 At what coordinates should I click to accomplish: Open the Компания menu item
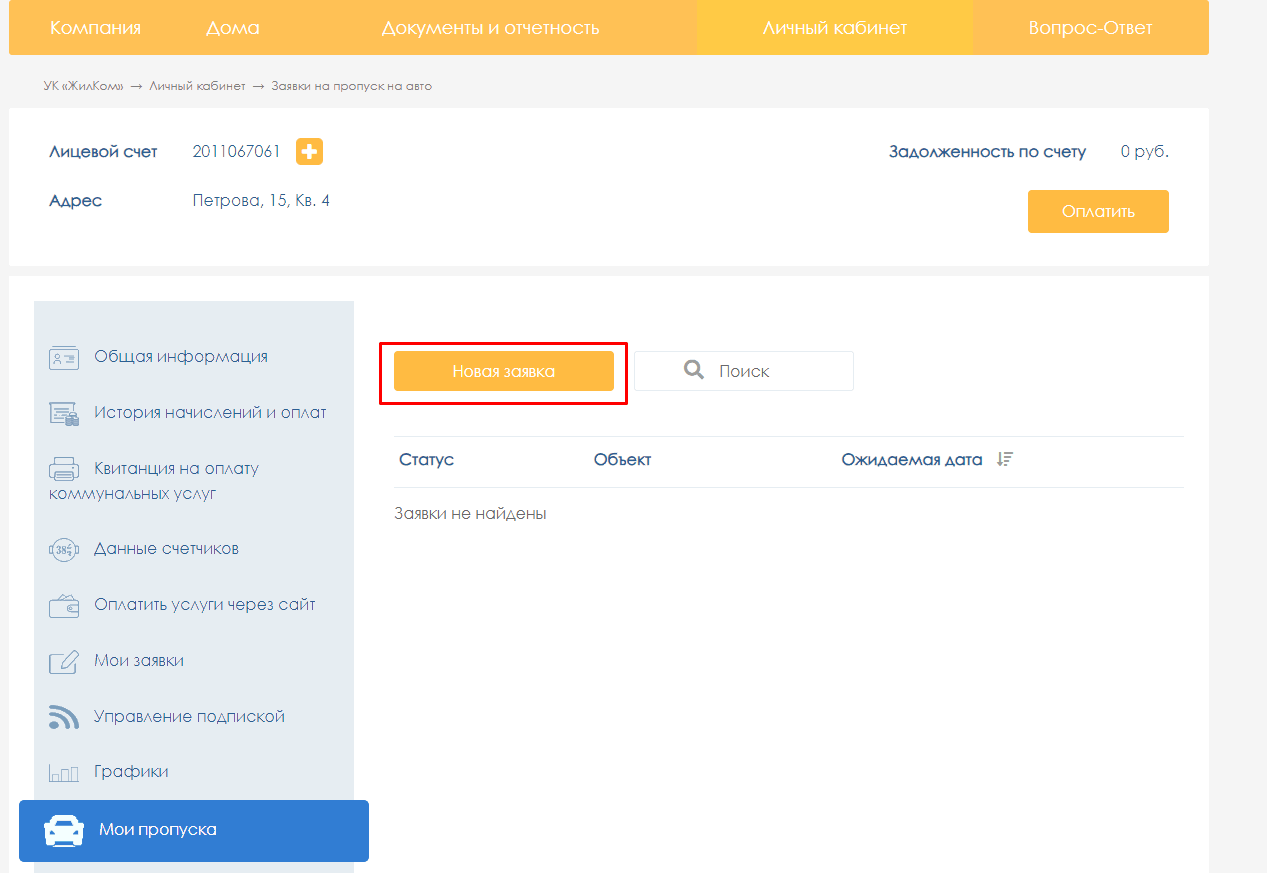[95, 28]
